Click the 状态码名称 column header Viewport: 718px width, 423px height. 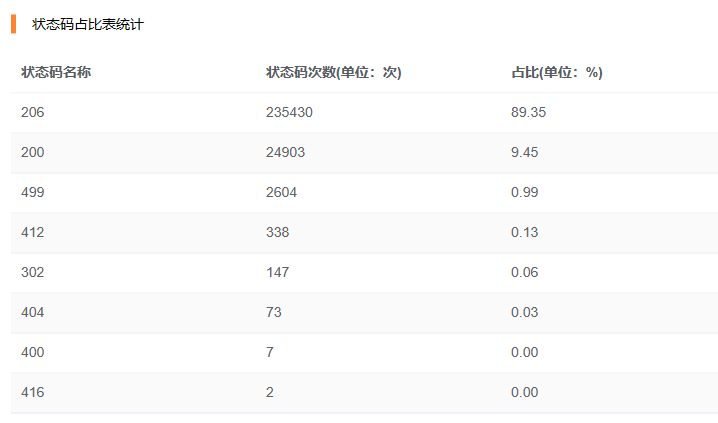[57, 73]
